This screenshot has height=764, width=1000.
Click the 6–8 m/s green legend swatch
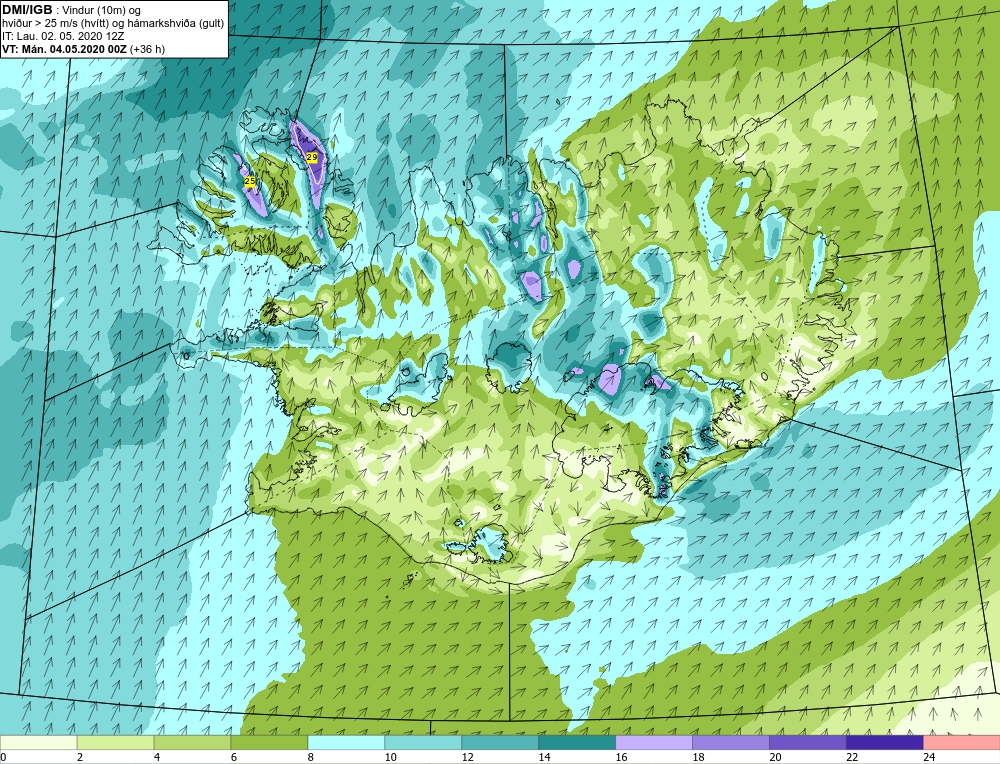(269, 743)
